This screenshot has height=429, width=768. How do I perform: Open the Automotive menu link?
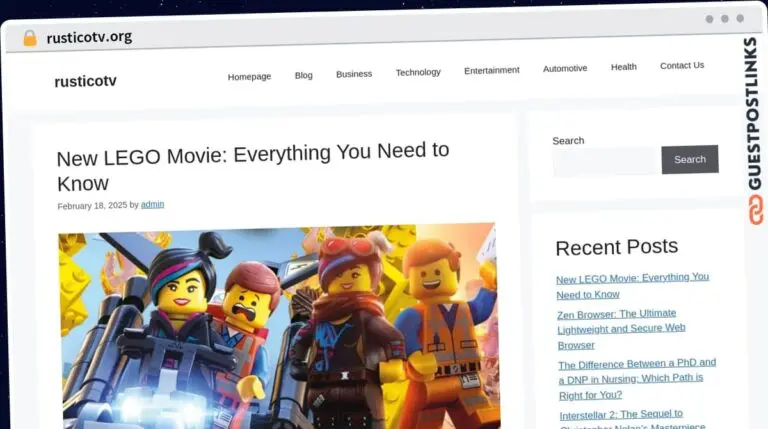coord(565,69)
